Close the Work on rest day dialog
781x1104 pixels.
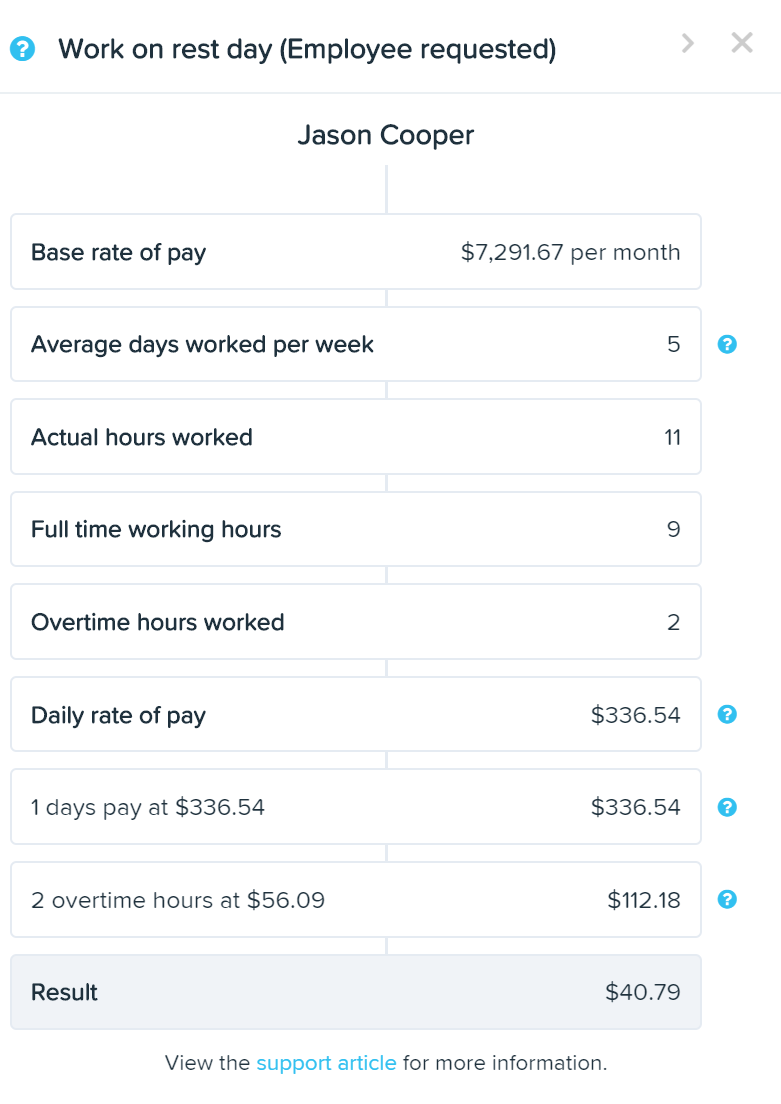pyautogui.click(x=742, y=43)
